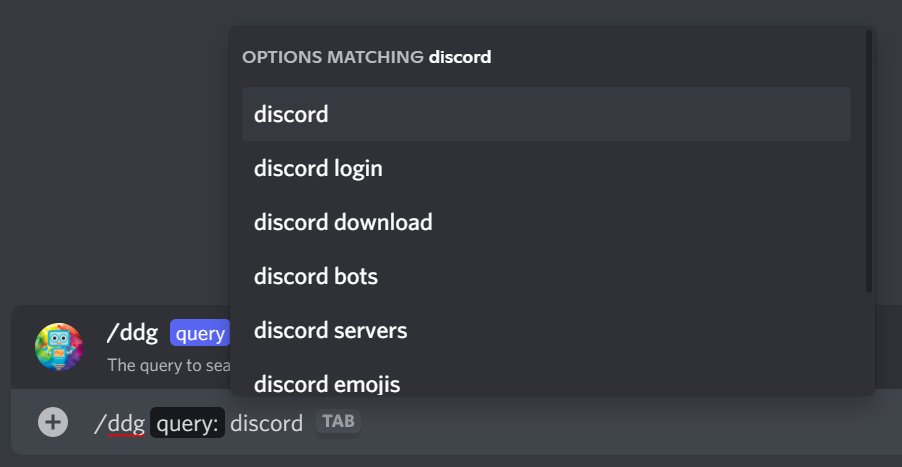
Task: Click the chat background left of the popup
Action: (x=110, y=150)
